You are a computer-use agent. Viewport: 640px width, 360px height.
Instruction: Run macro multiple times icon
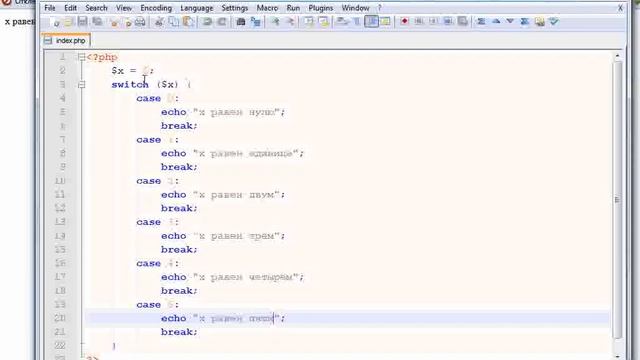[448, 22]
